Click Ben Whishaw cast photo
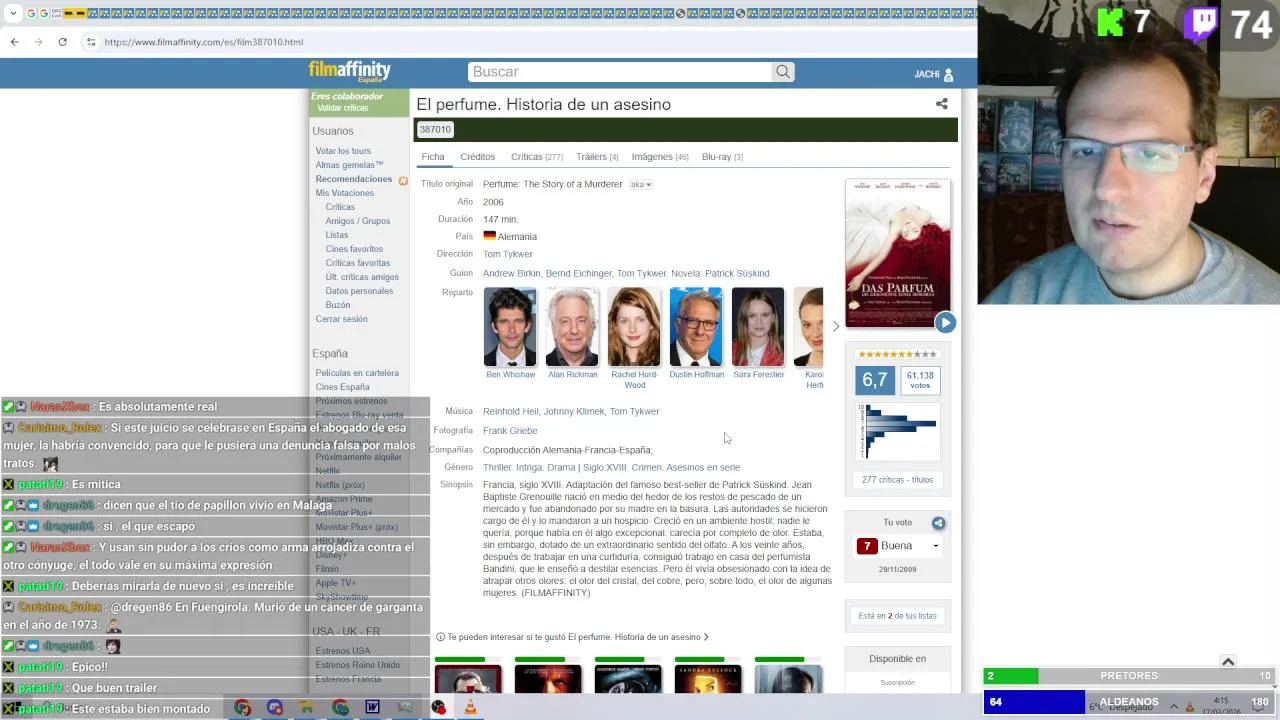The width and height of the screenshot is (1280, 720). [510, 327]
